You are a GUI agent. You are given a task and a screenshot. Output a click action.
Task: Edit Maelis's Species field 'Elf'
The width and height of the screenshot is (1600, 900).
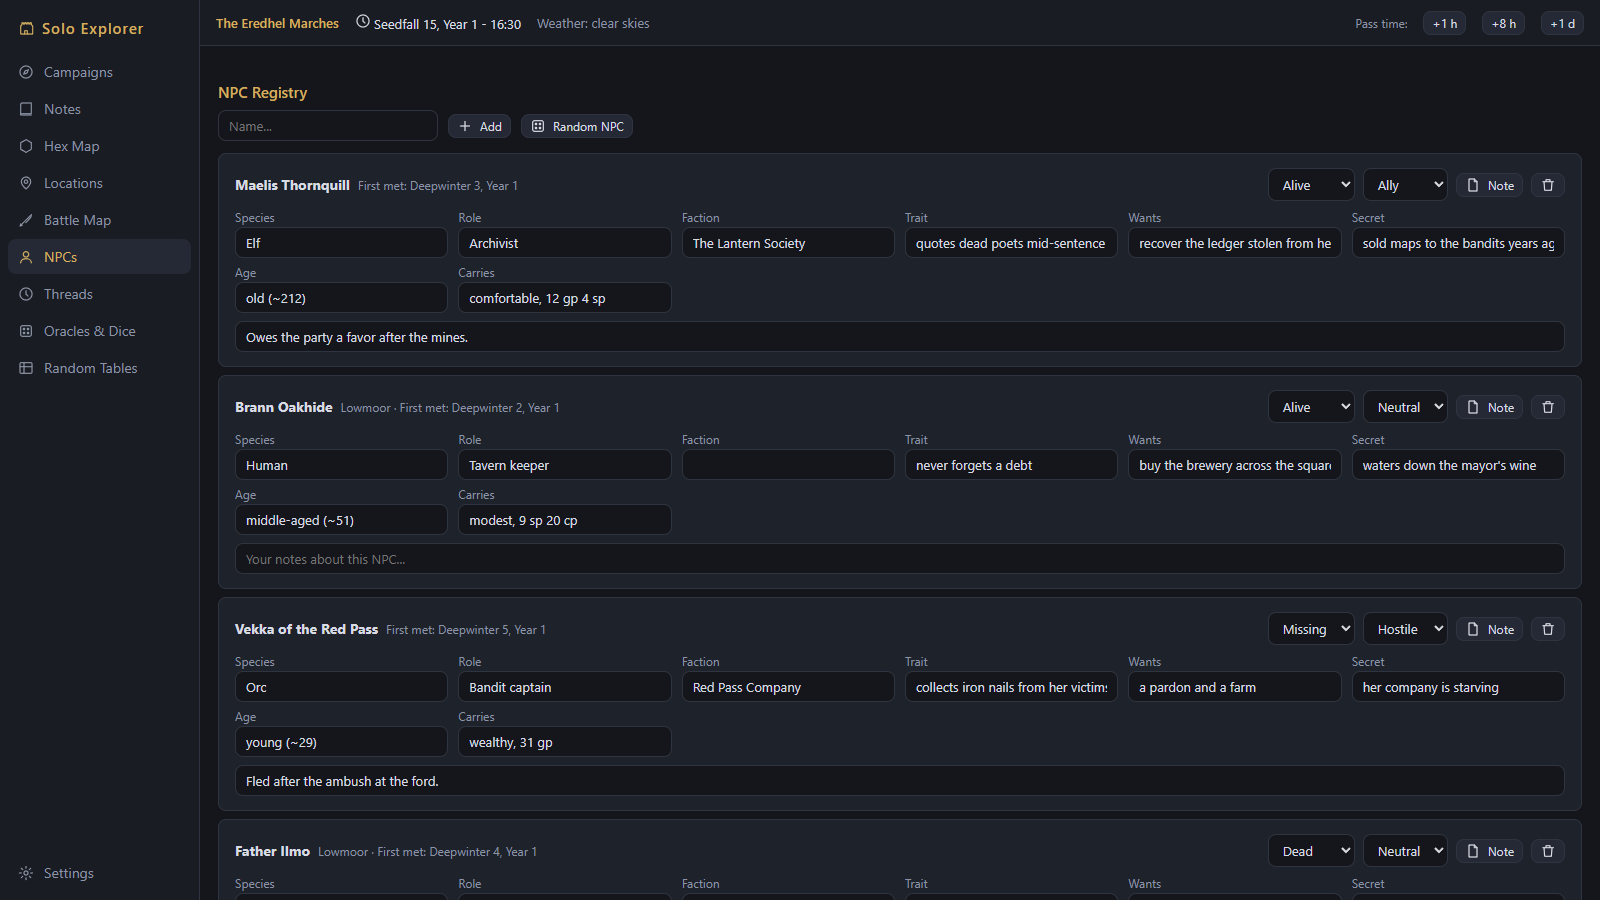click(x=341, y=243)
